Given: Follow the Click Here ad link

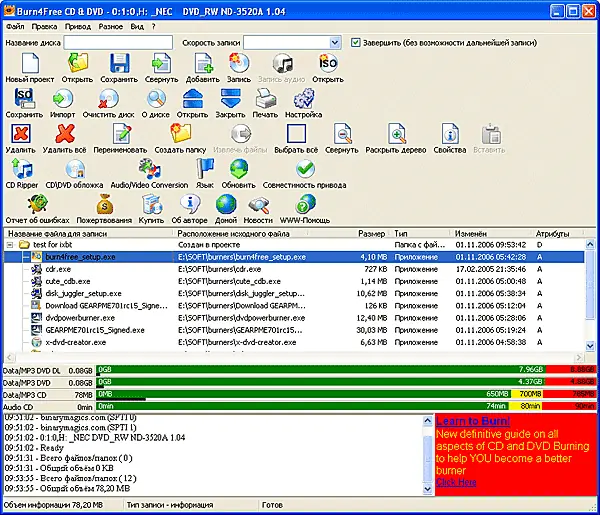Looking at the screenshot, I should [456, 482].
